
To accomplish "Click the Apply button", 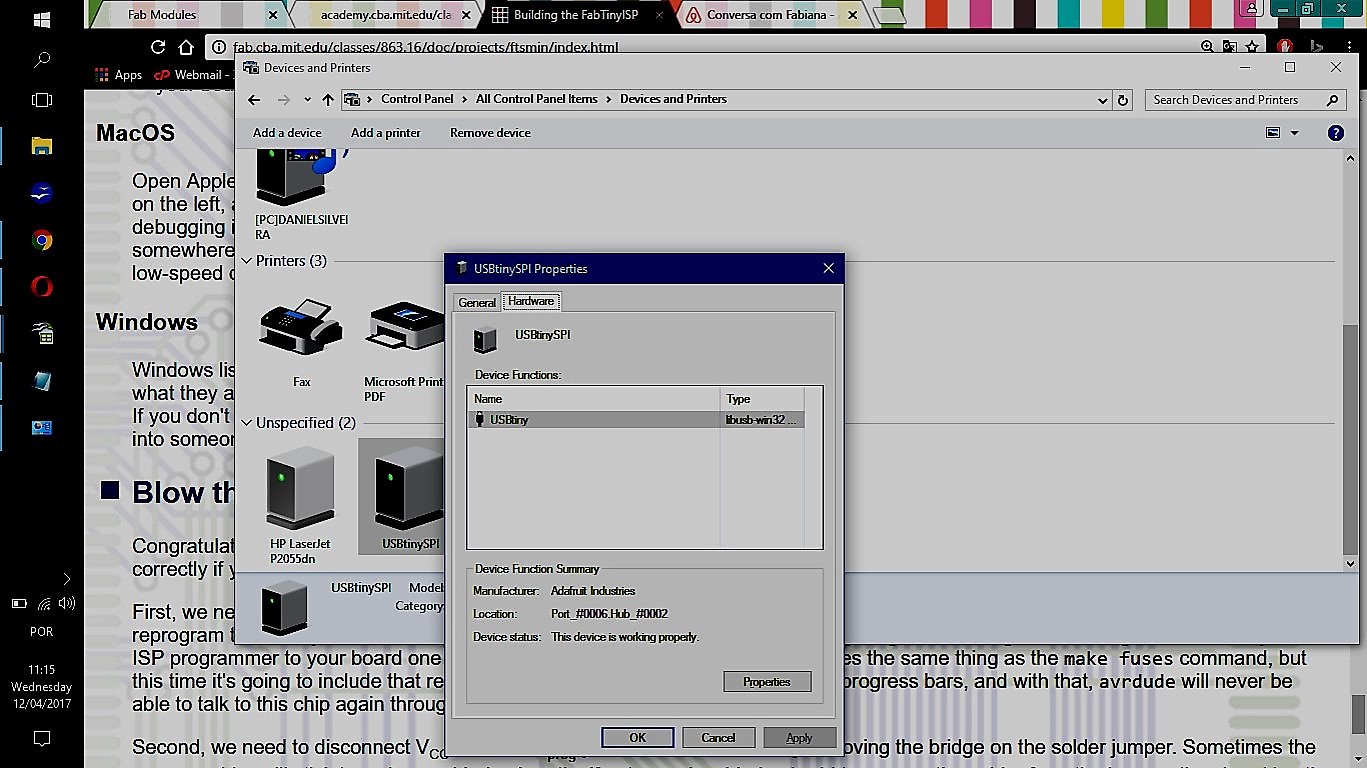I will coord(799,738).
